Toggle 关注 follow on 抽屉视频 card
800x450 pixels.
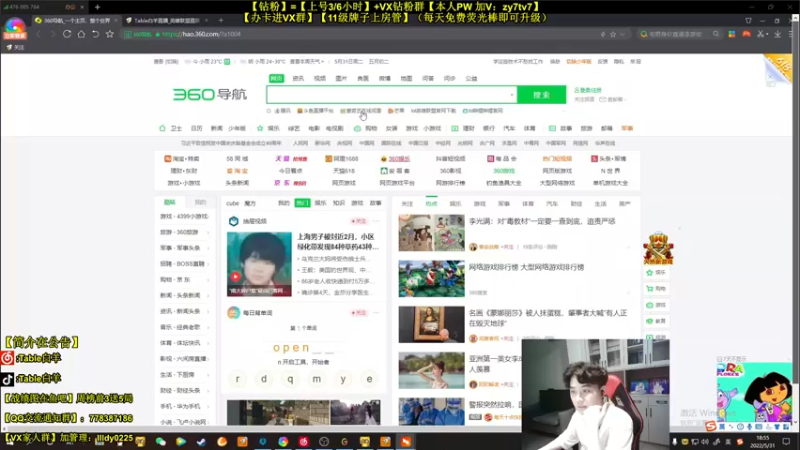pos(359,221)
